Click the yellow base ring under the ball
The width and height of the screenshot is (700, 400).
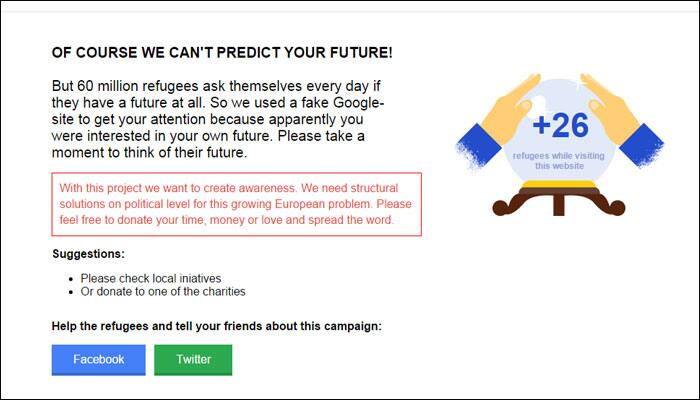[558, 184]
